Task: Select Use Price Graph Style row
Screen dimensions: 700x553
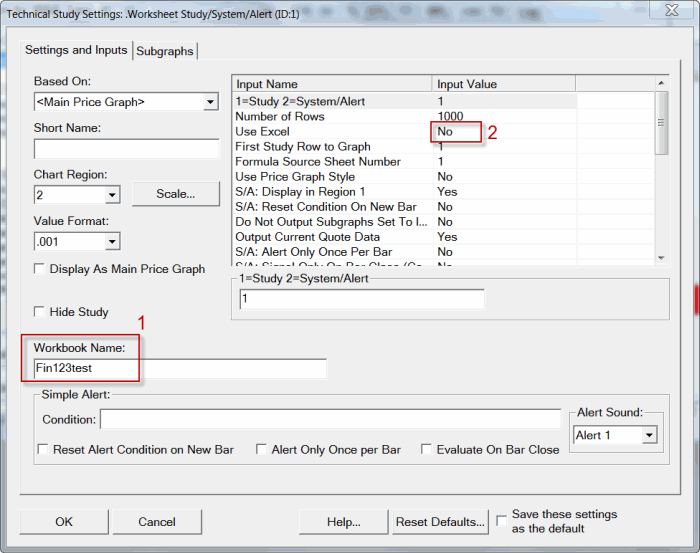Action: (404, 177)
